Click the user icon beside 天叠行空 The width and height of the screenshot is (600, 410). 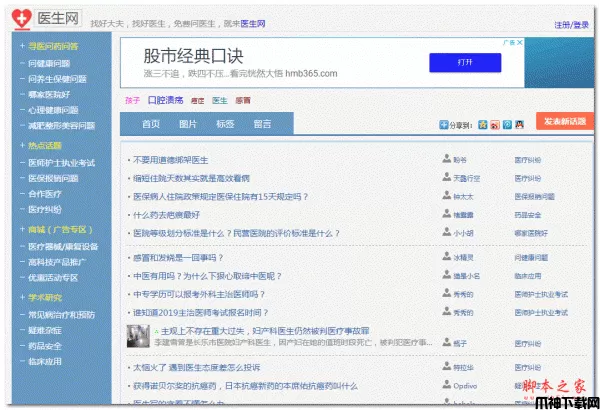point(446,178)
